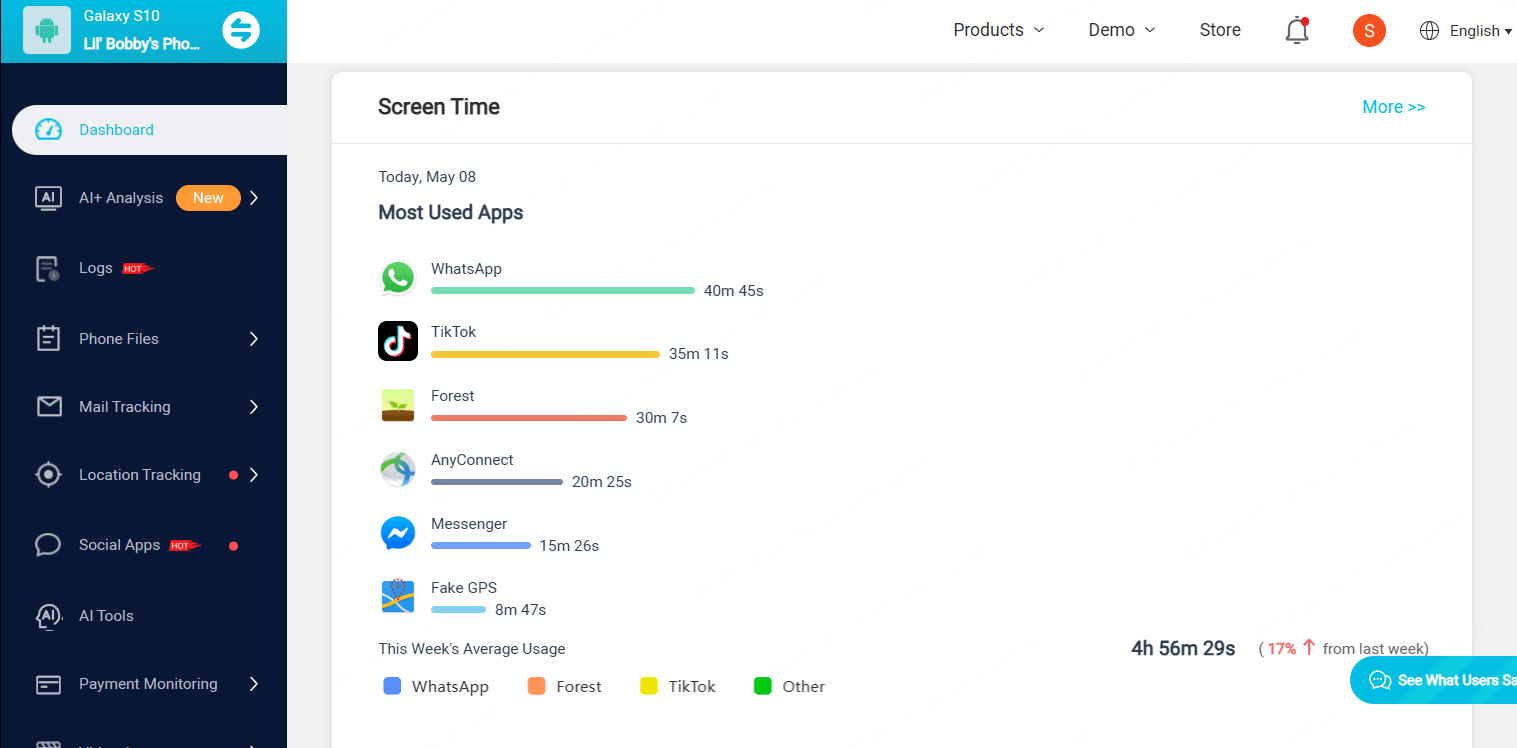Image resolution: width=1517 pixels, height=748 pixels.
Task: Click the Forest app icon
Action: 398,405
